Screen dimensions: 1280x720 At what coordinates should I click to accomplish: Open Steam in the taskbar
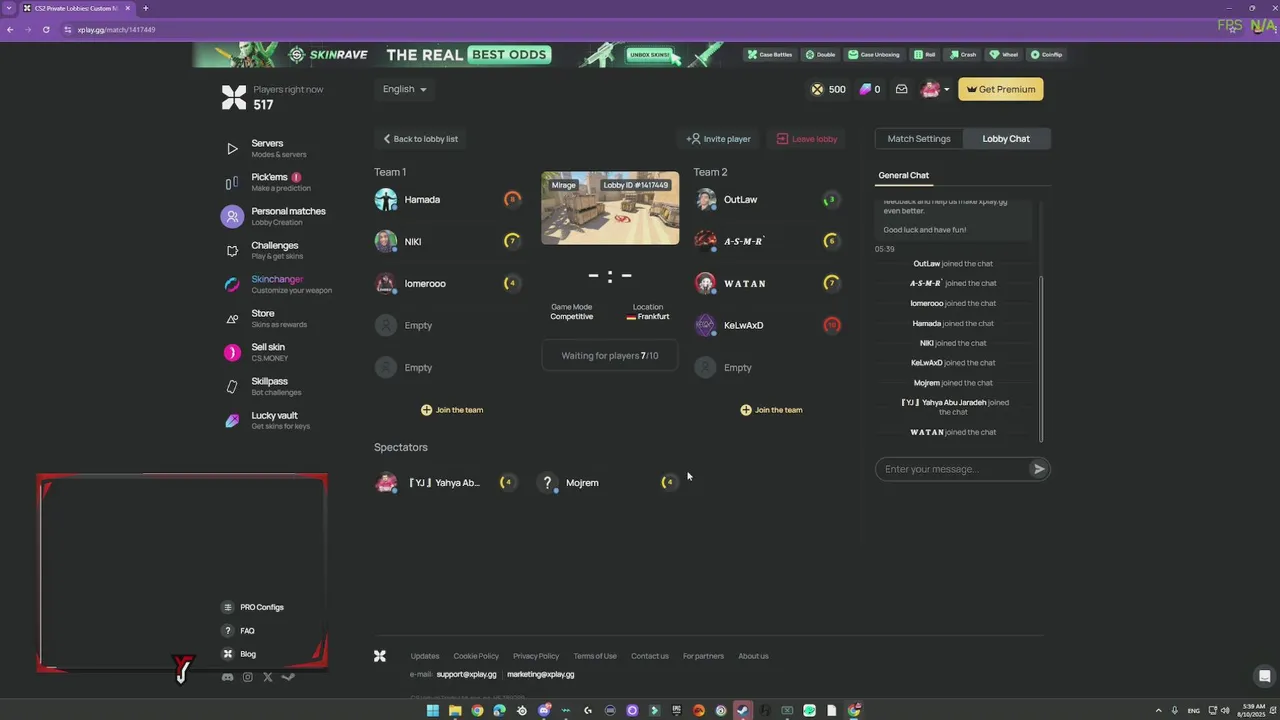point(742,711)
